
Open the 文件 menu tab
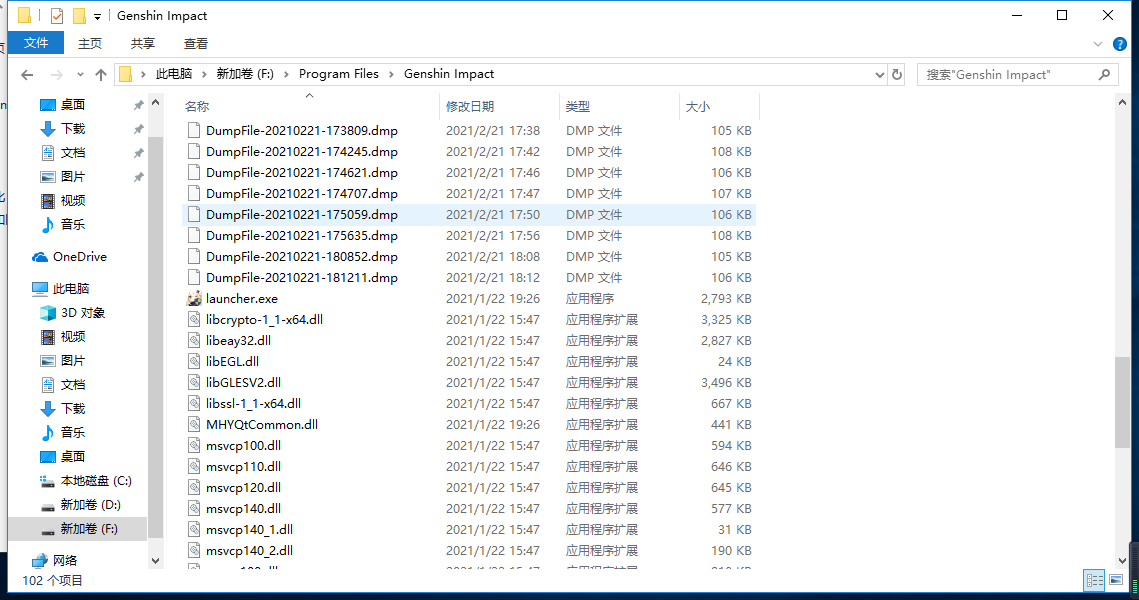[36, 43]
